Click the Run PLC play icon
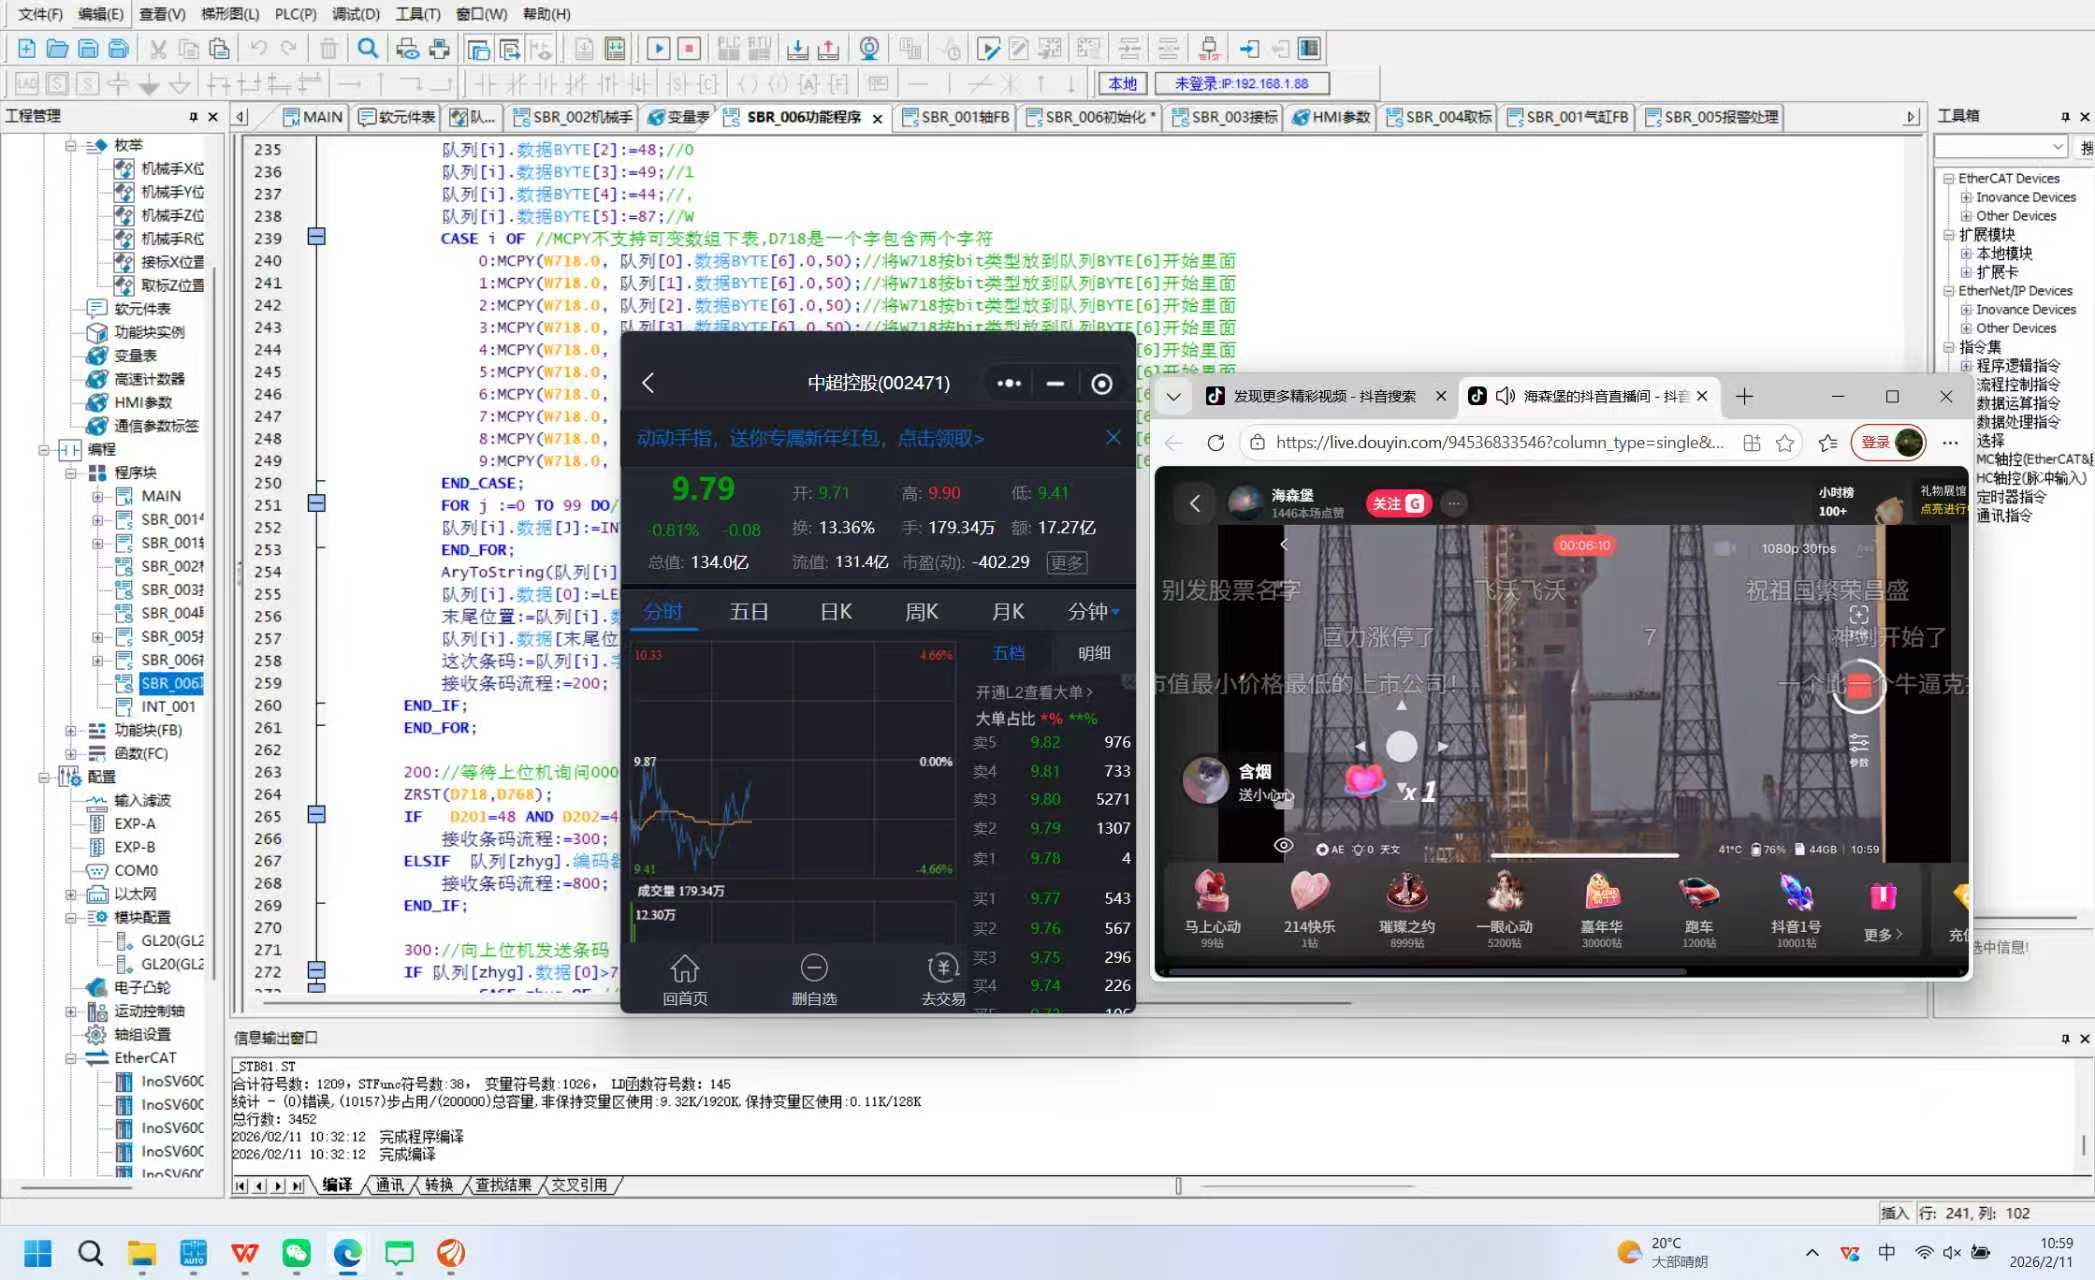Viewport: 2095px width, 1280px height. 658,48
